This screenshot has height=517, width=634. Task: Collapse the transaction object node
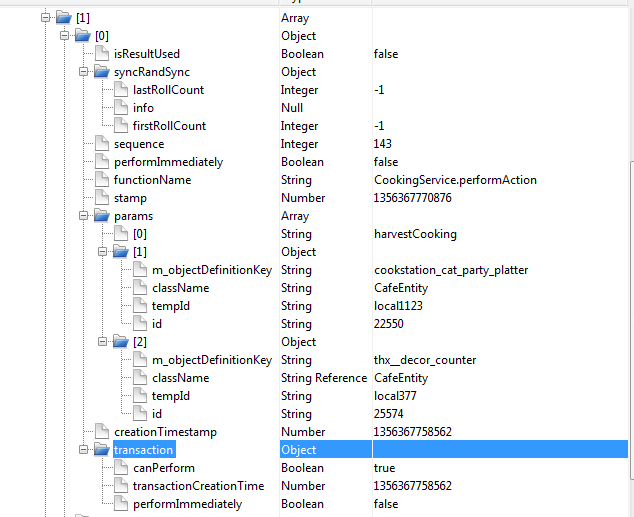84,450
